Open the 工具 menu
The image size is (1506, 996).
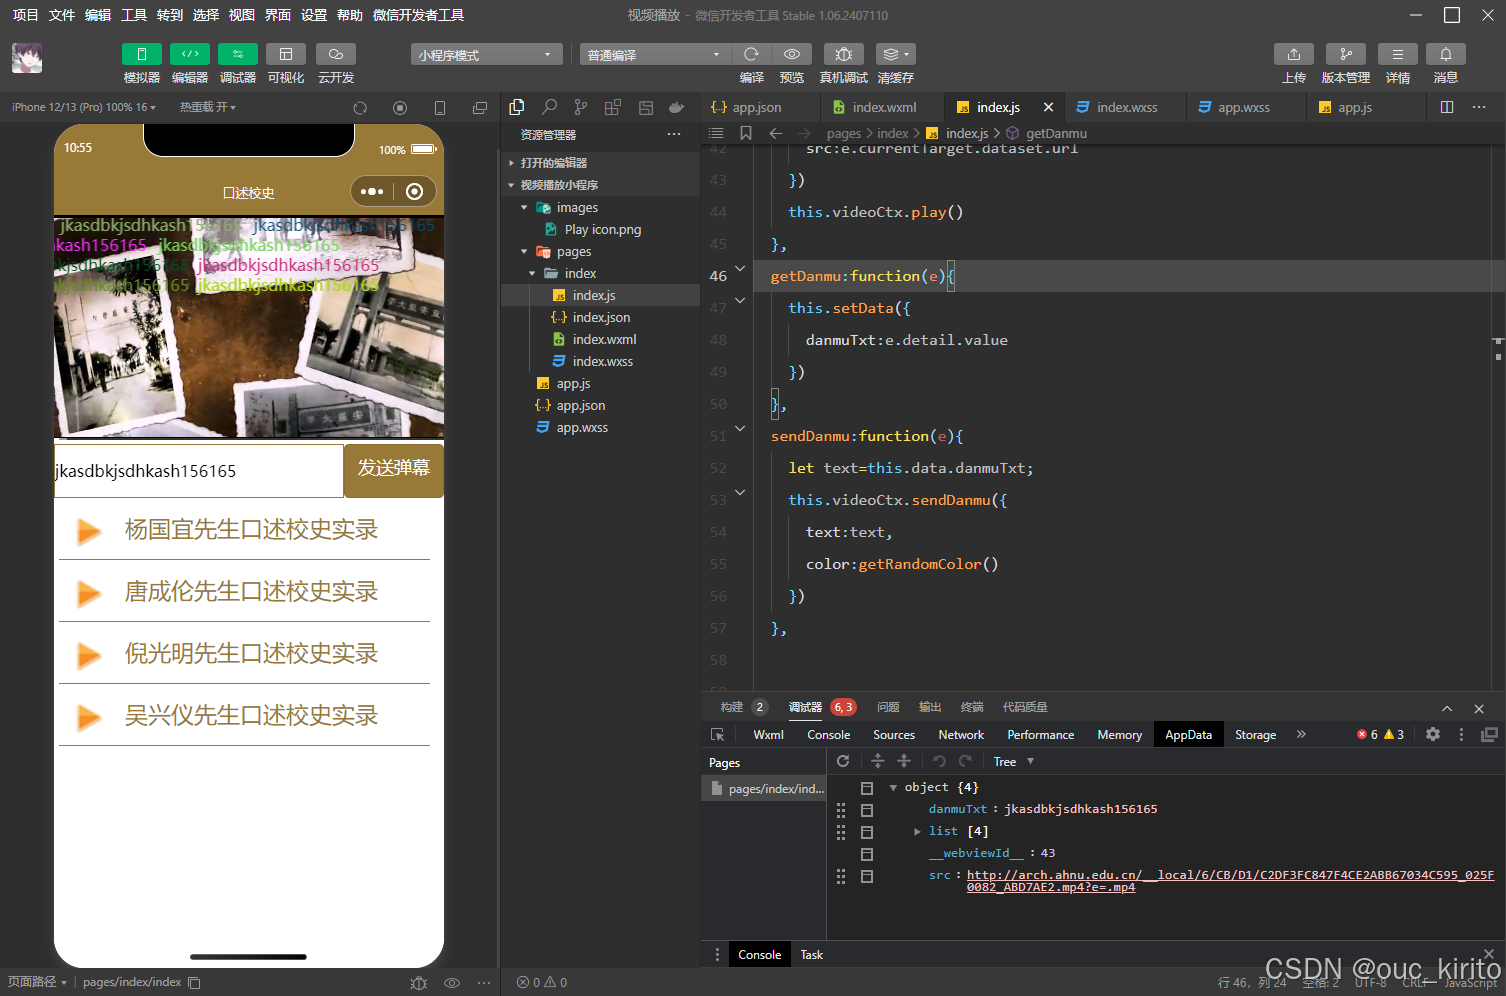pos(134,15)
